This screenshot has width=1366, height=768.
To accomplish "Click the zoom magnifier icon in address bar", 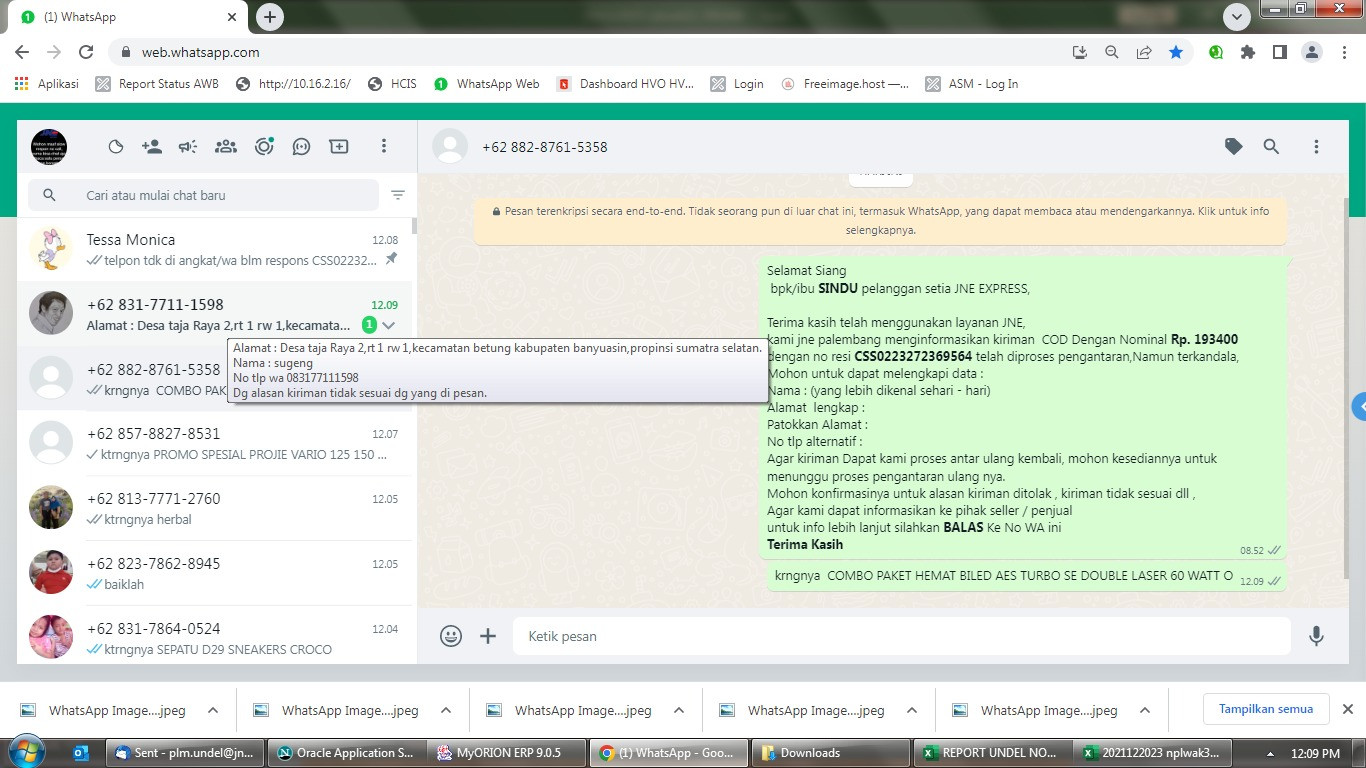I will (x=1112, y=52).
